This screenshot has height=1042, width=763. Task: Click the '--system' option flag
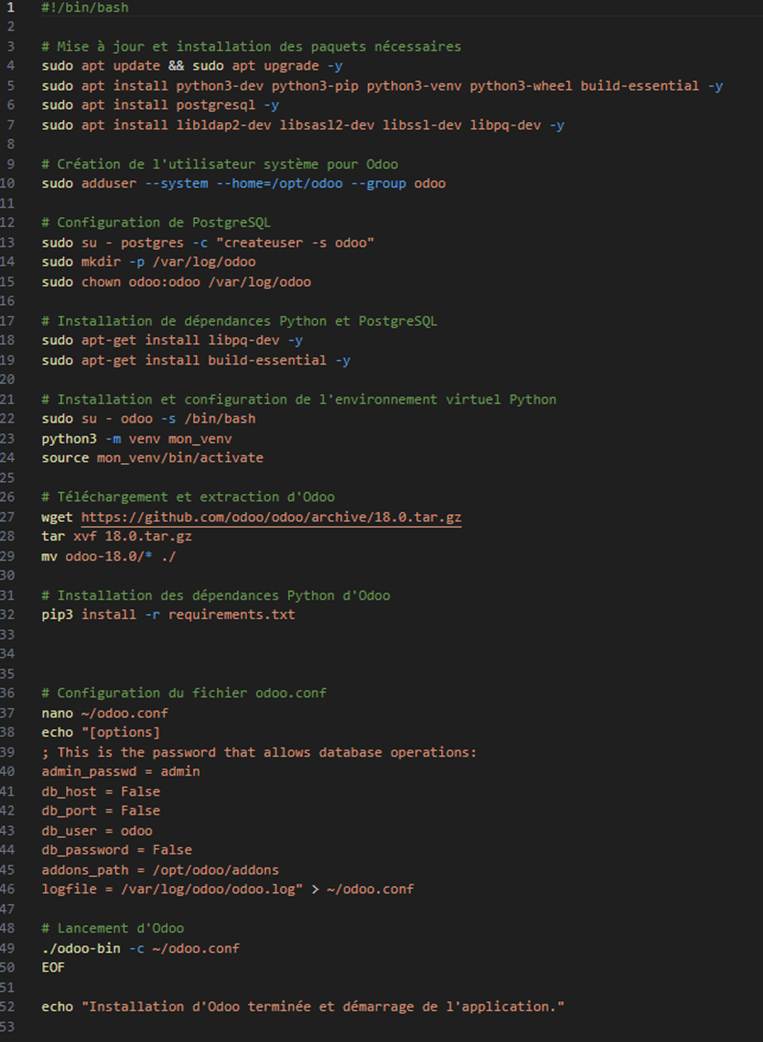click(x=176, y=183)
